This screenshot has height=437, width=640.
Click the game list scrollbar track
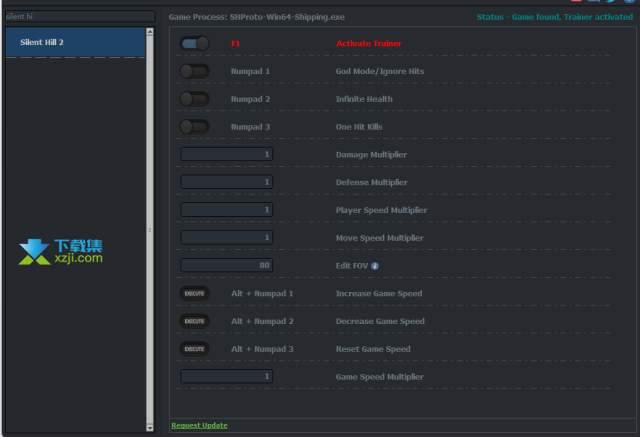pos(150,230)
